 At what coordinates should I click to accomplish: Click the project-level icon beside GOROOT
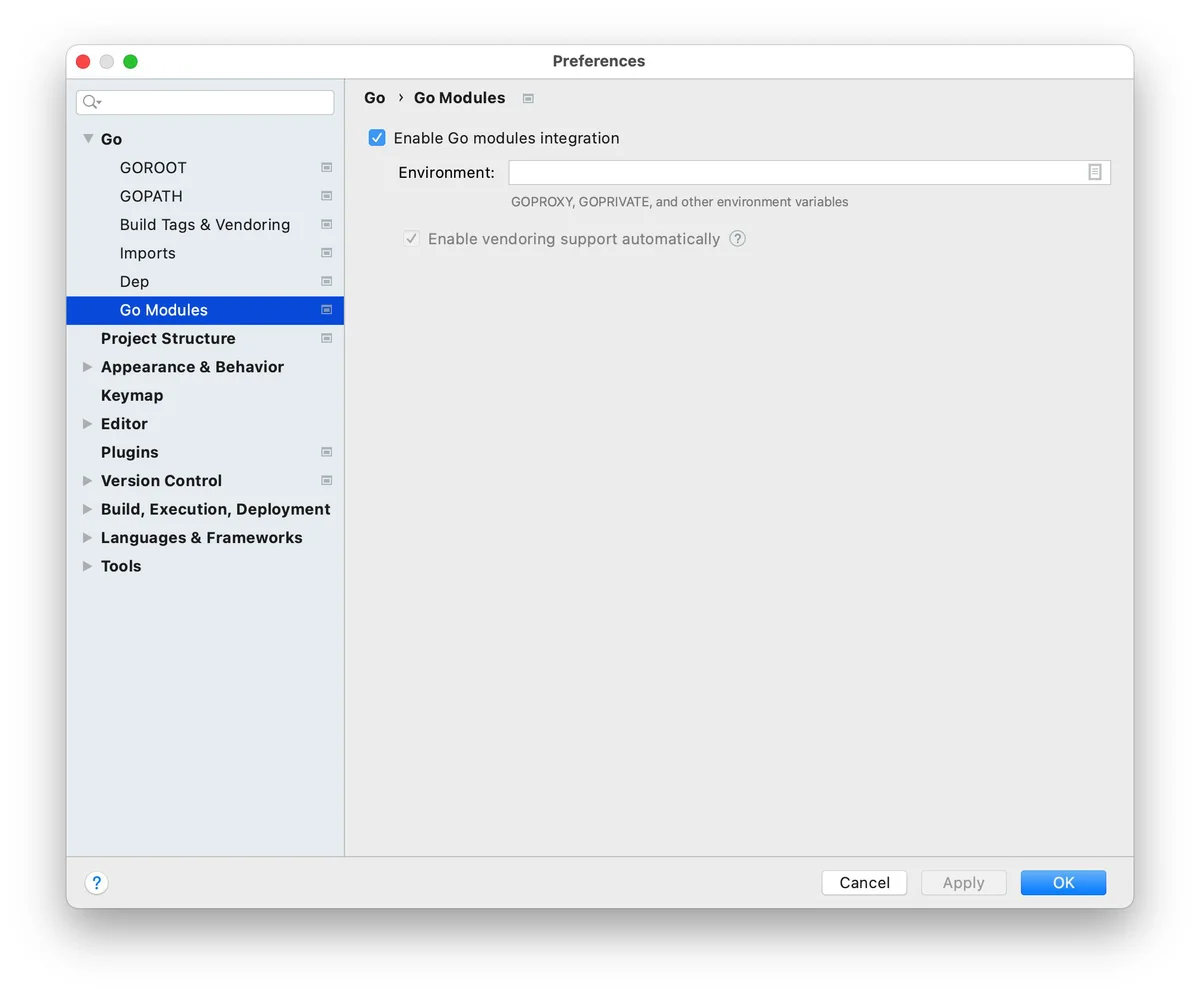326,168
